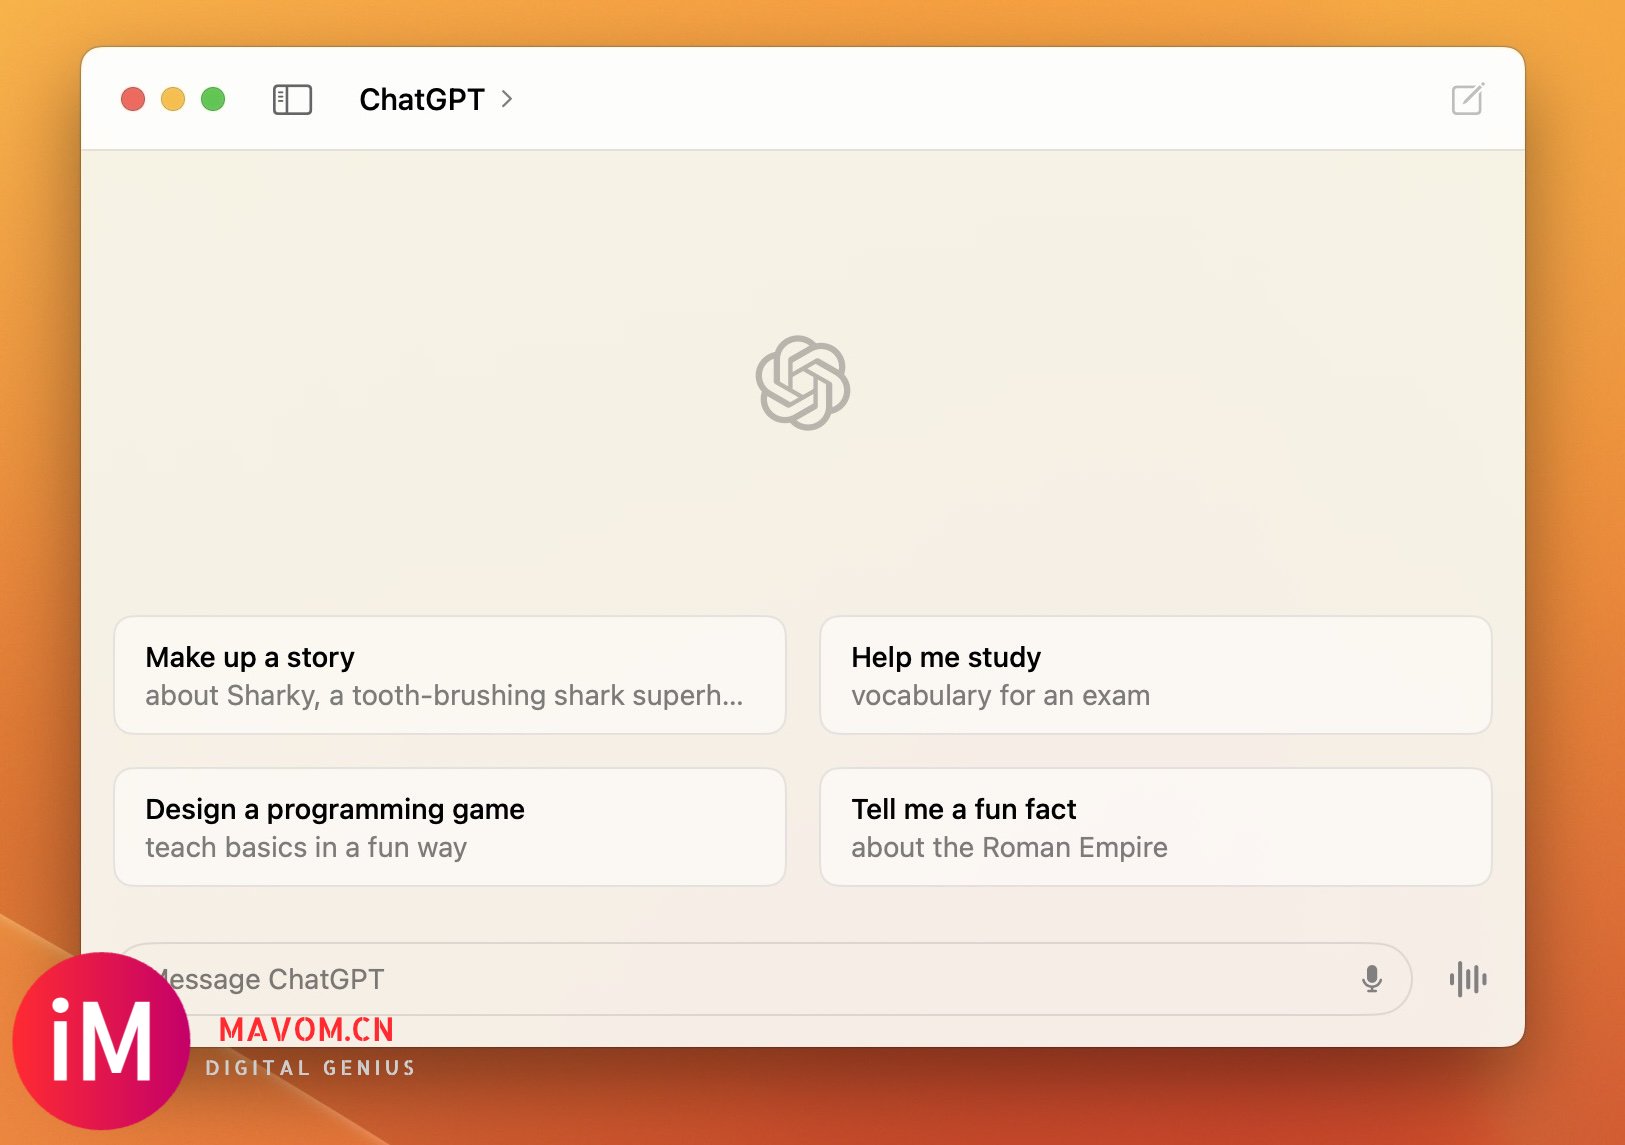Choose the 'Tell me a fun fact' card
The image size is (1625, 1145).
click(x=1155, y=827)
